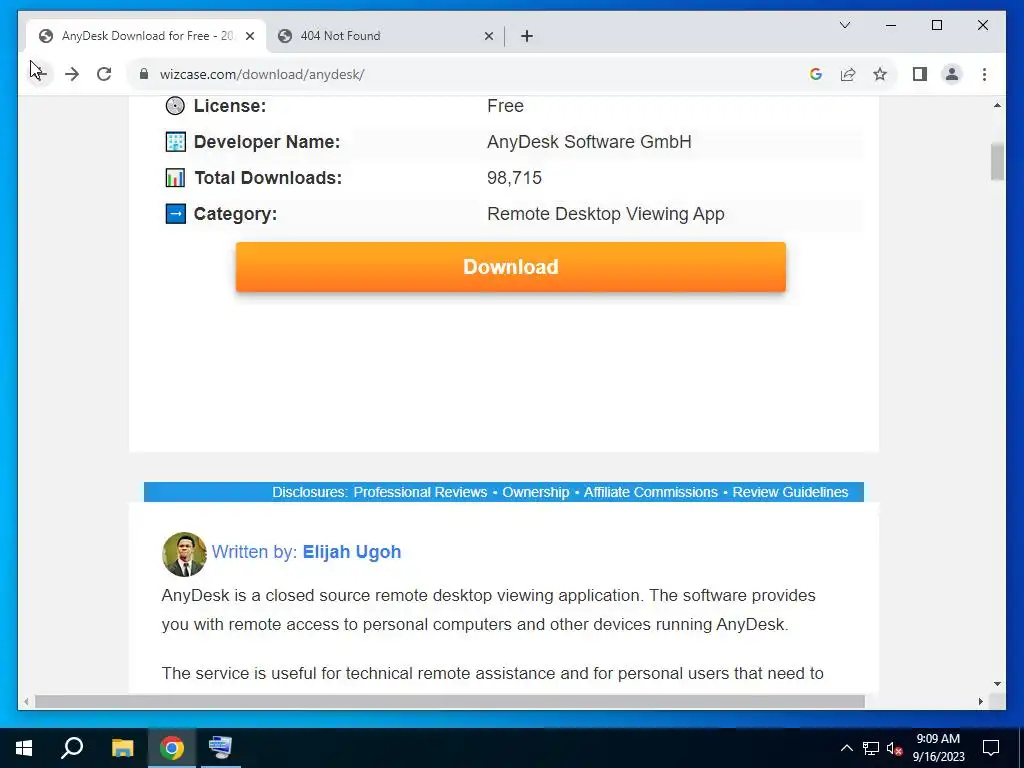1024x768 pixels.
Task: Click the author's profile photo
Action: click(184, 554)
